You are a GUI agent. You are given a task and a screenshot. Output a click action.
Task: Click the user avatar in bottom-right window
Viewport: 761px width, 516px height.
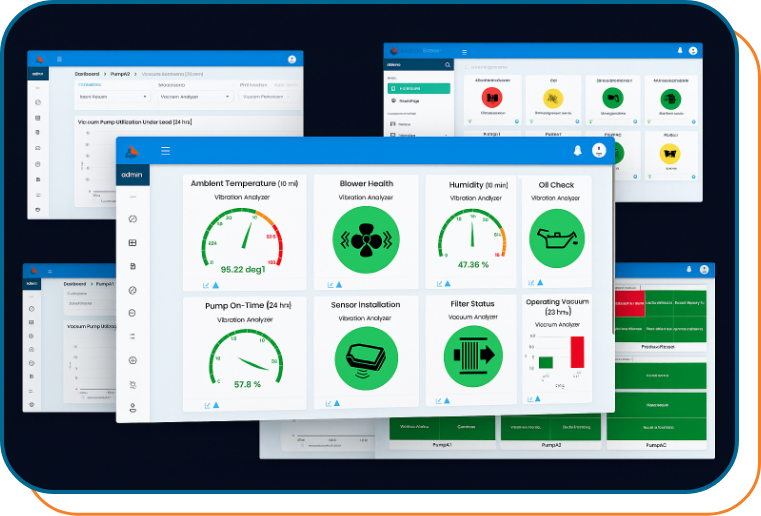(704, 269)
